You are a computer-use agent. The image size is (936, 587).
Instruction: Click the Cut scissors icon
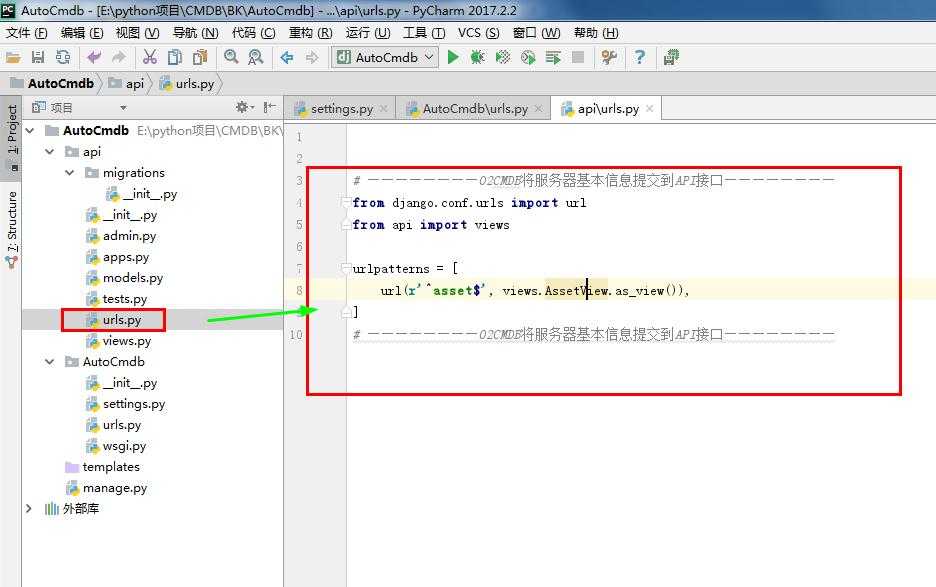point(149,57)
